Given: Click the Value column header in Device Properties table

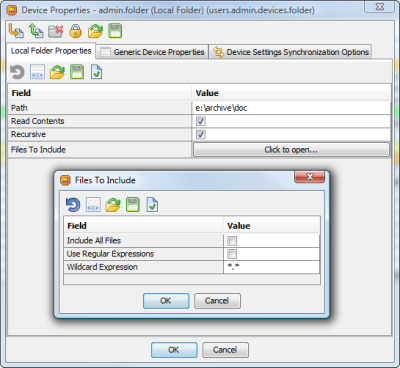Looking at the screenshot, I should click(291, 93).
